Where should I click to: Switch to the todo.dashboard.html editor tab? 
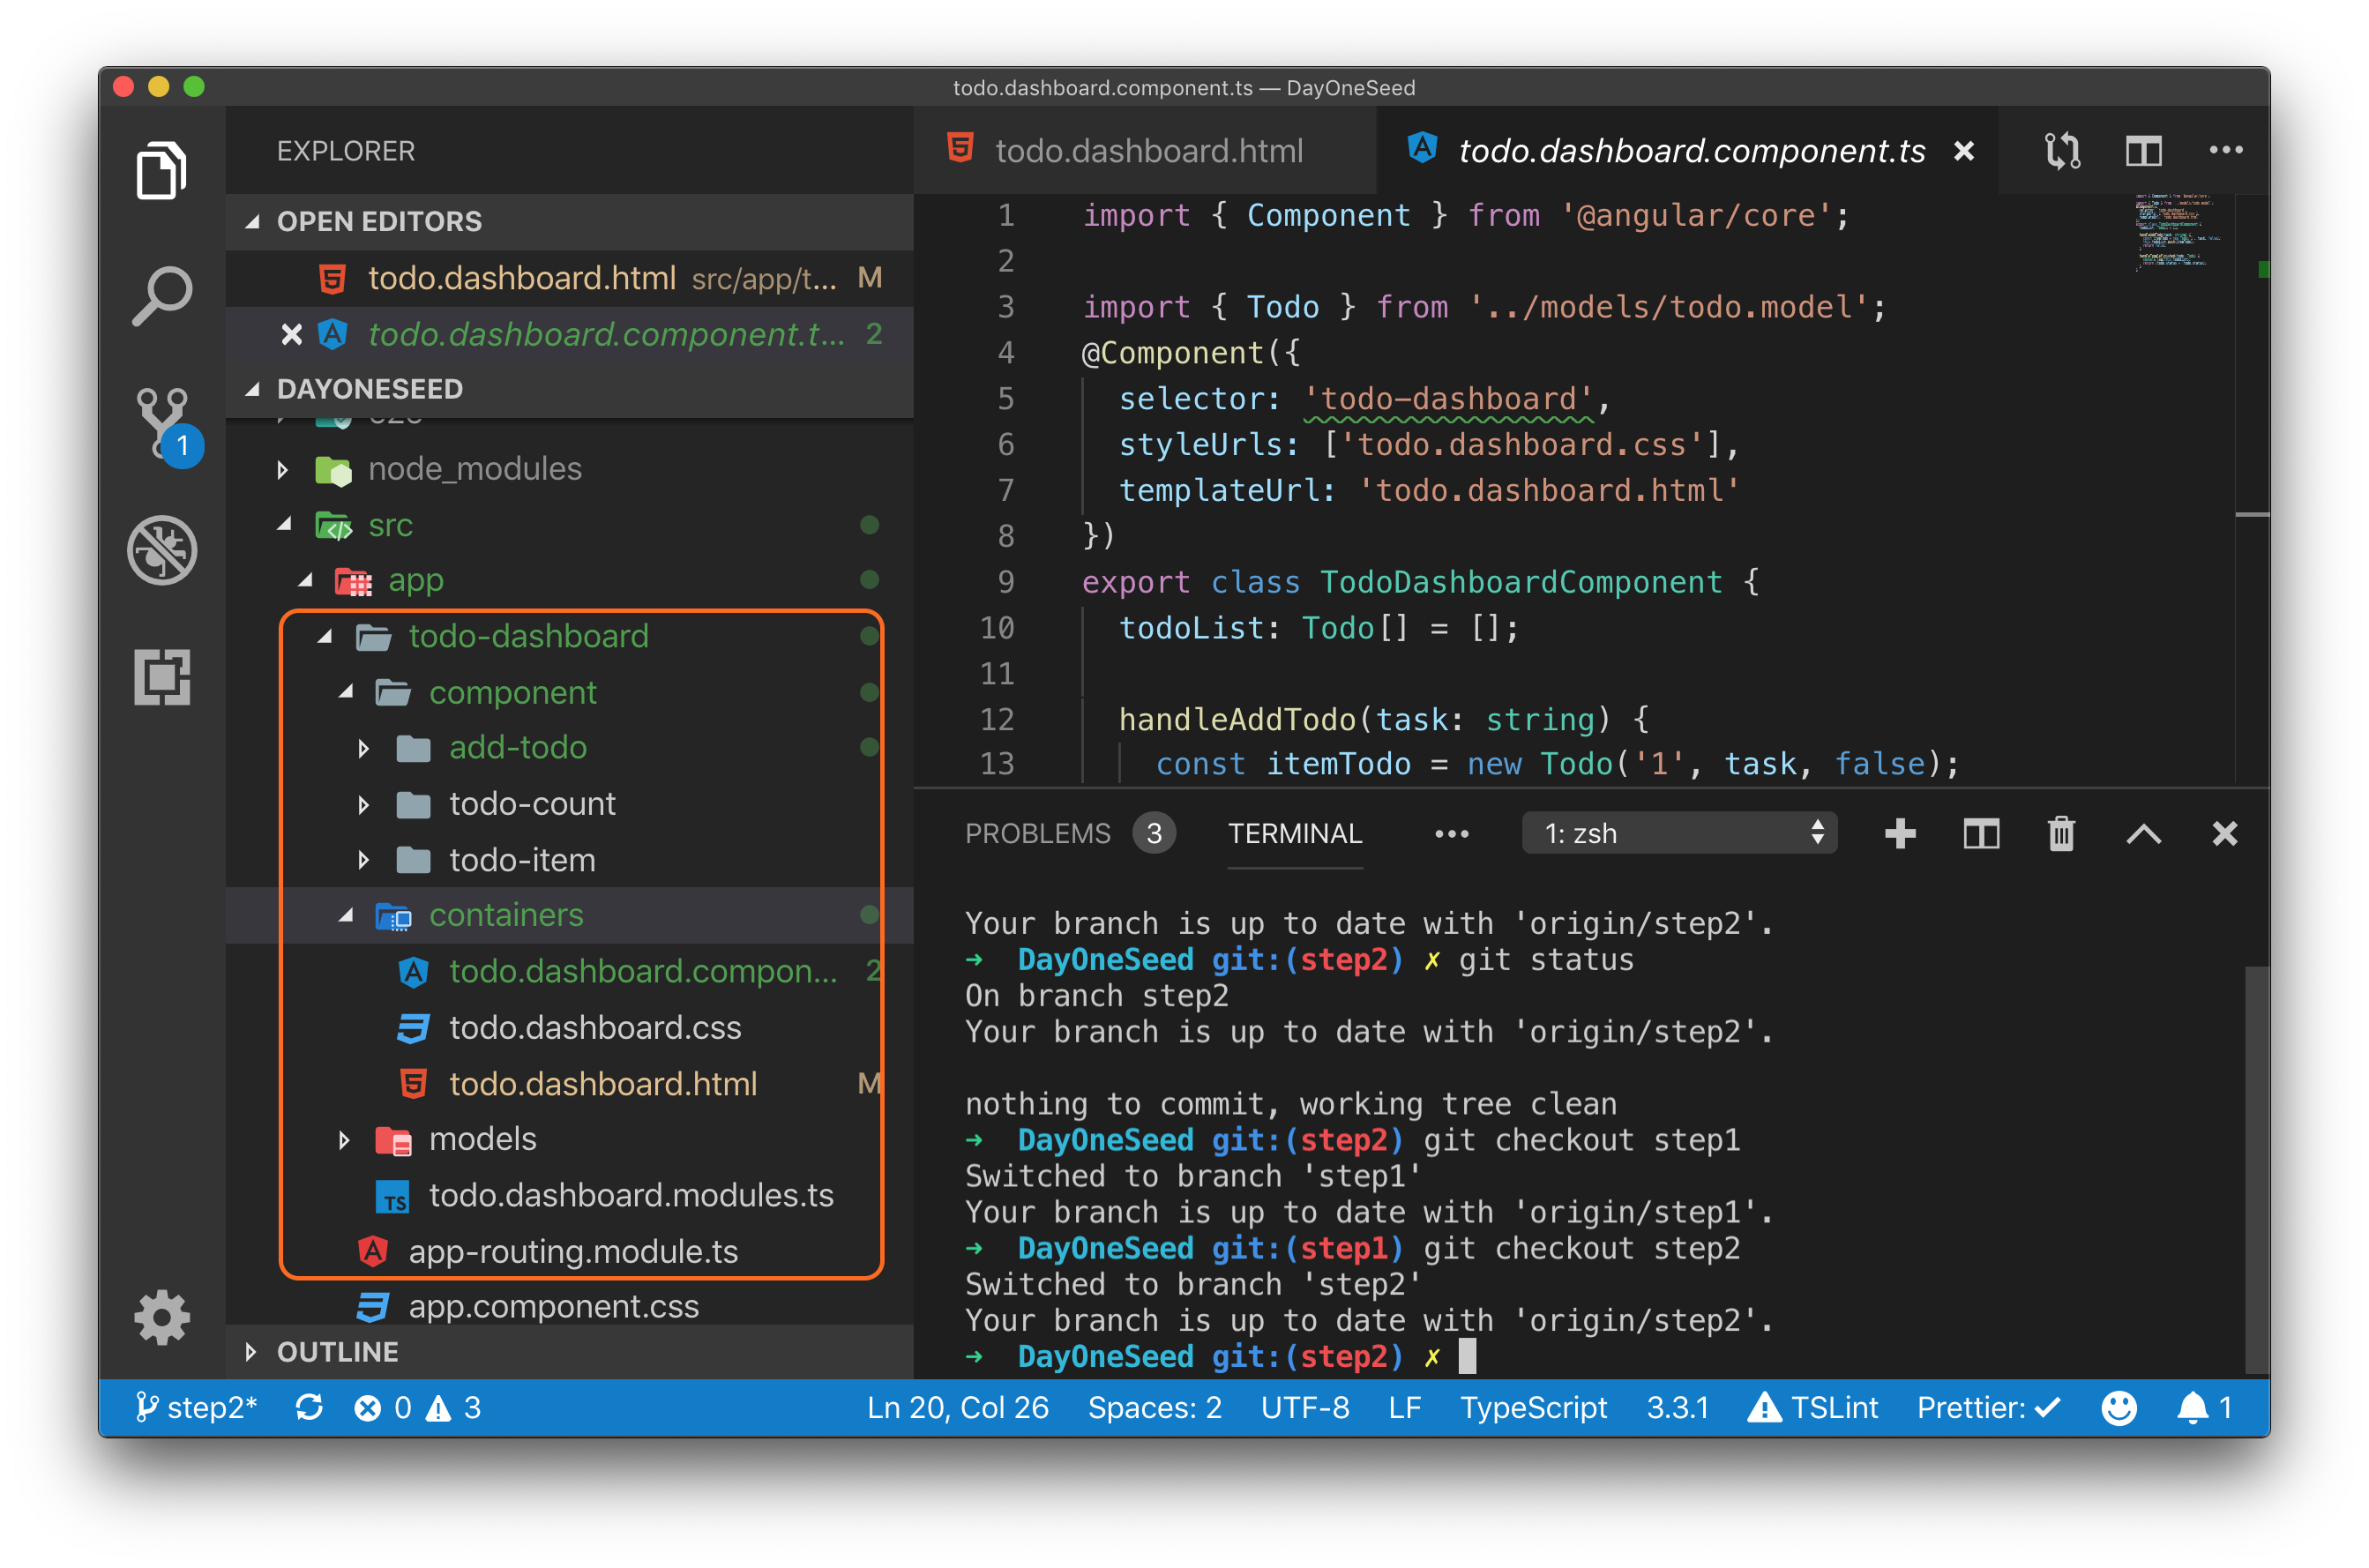click(1145, 151)
